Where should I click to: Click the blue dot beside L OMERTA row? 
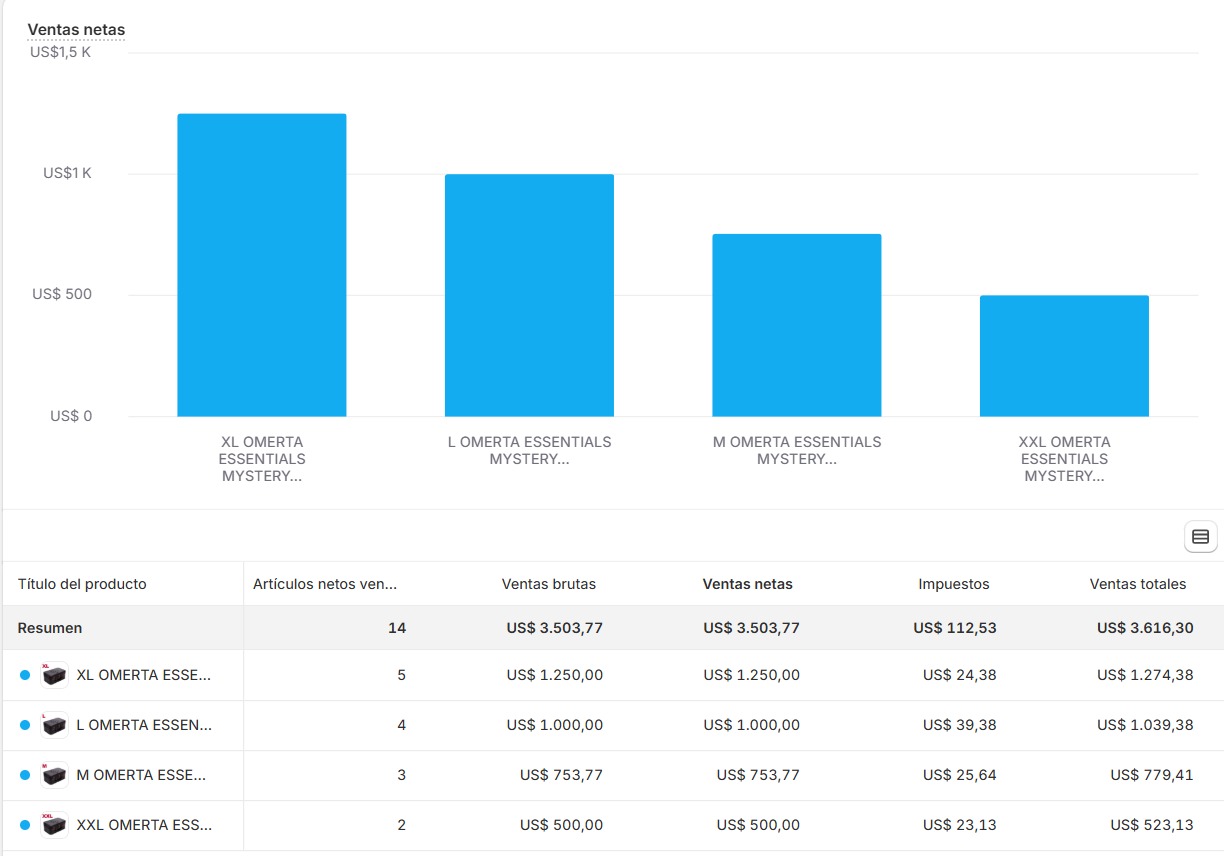(25, 725)
